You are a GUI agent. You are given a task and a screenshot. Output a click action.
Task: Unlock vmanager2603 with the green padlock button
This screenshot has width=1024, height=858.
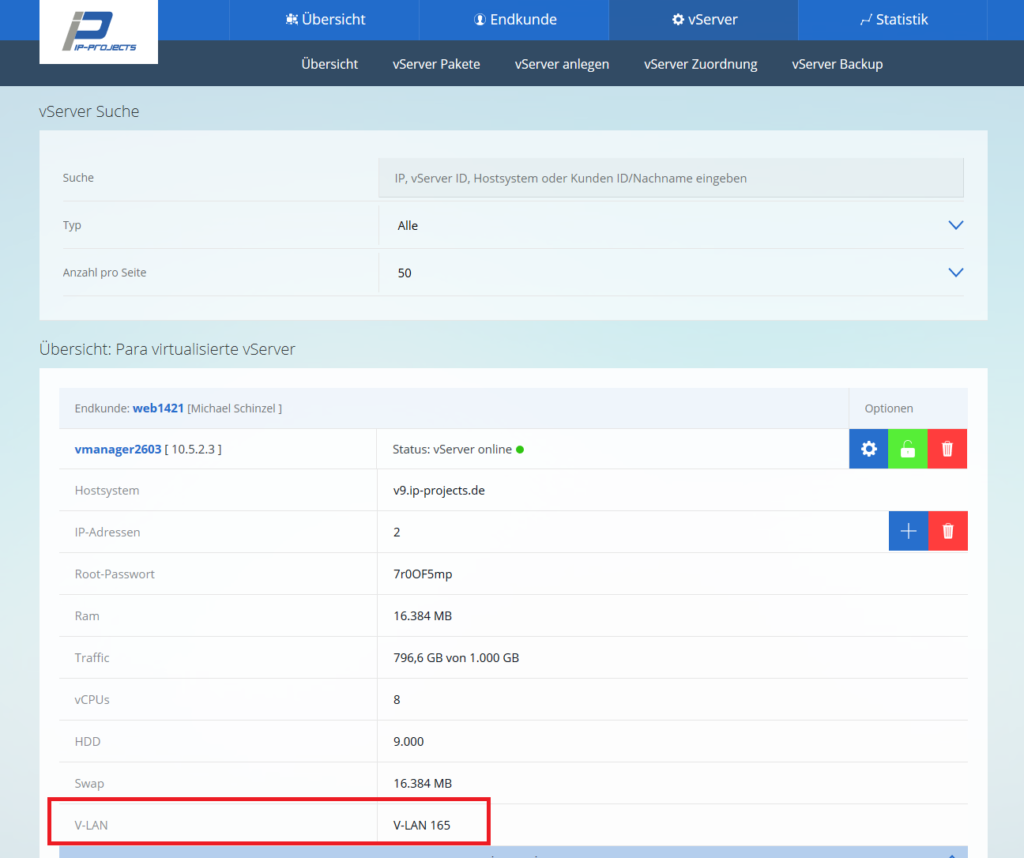point(907,448)
